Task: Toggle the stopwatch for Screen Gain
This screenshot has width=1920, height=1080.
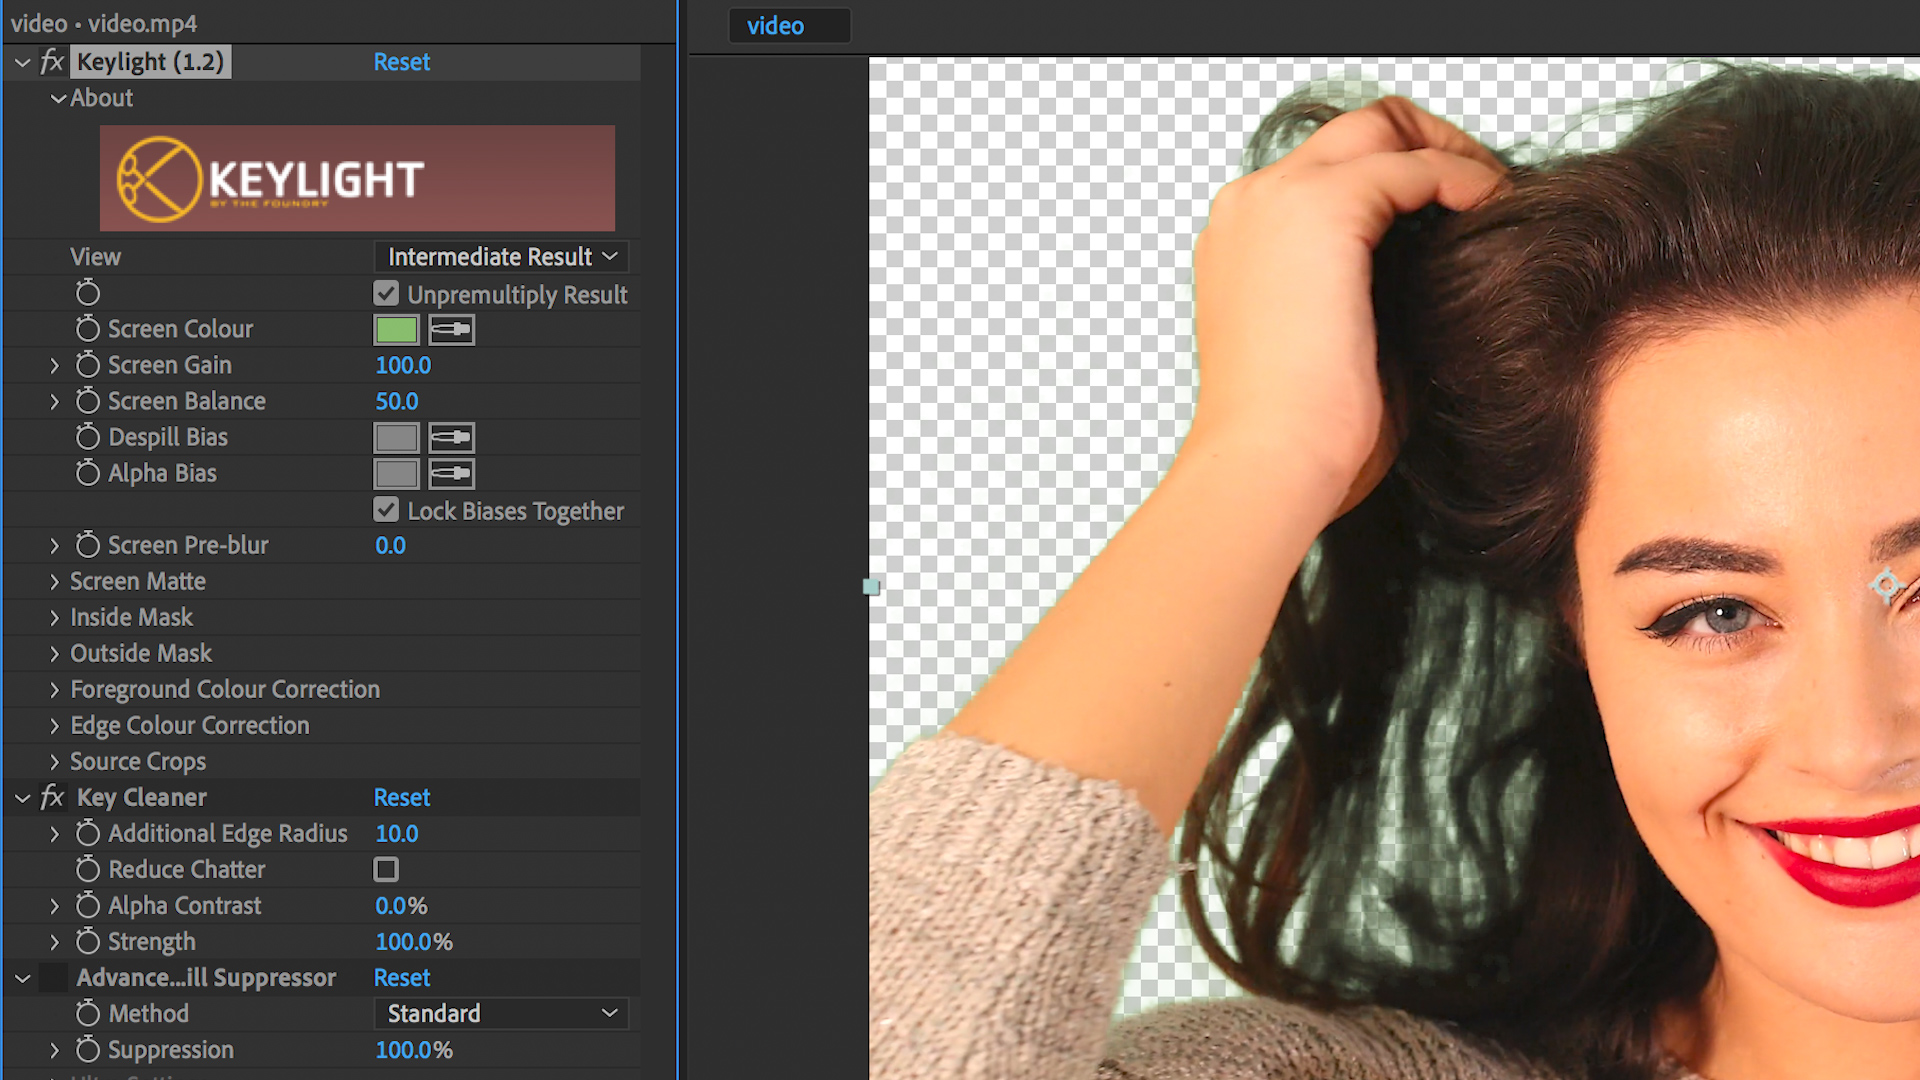Action: (87, 365)
